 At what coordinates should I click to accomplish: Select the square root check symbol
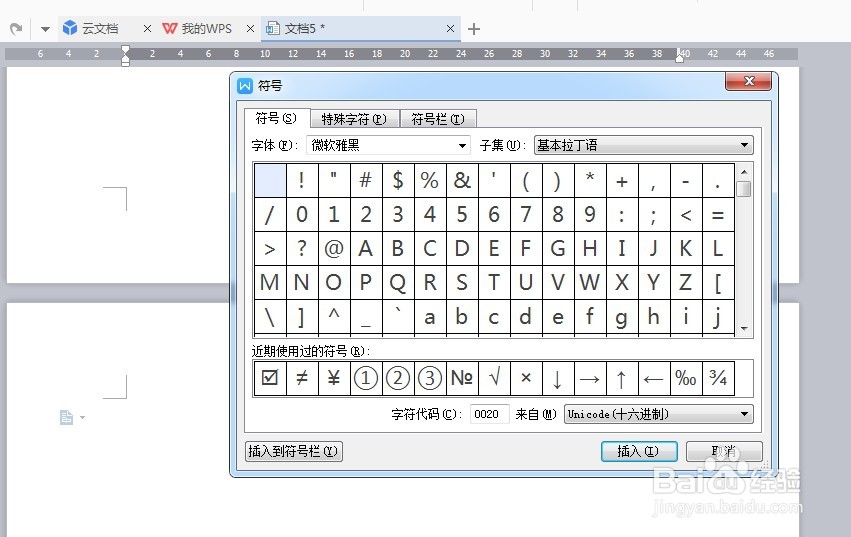coord(494,378)
